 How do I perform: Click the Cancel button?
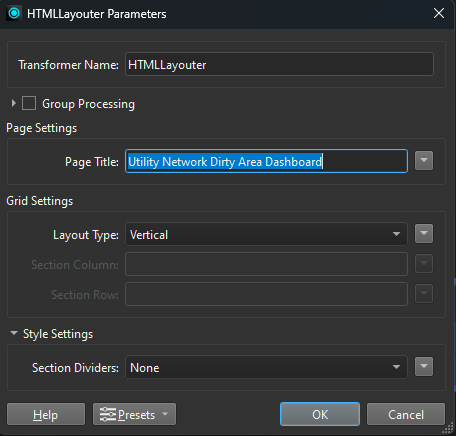[x=406, y=414]
